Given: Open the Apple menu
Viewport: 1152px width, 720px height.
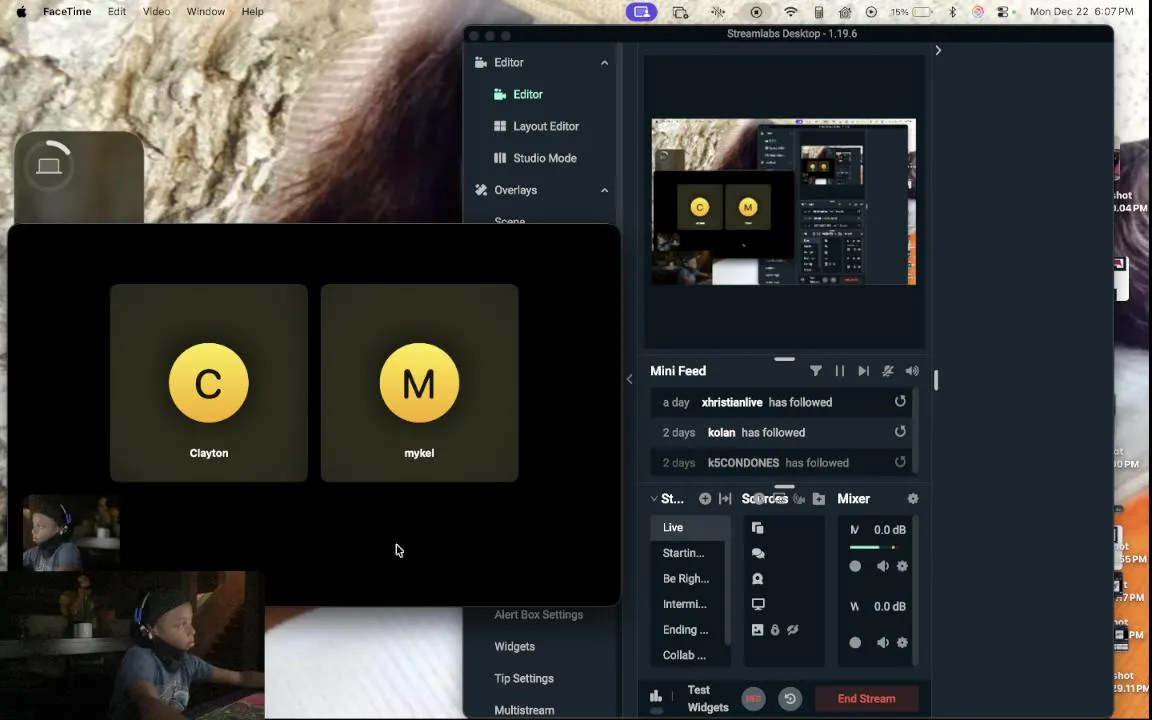Looking at the screenshot, I should (21, 12).
